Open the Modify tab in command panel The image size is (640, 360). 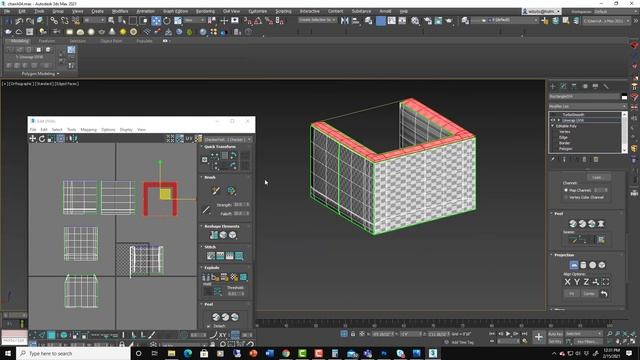563,86
